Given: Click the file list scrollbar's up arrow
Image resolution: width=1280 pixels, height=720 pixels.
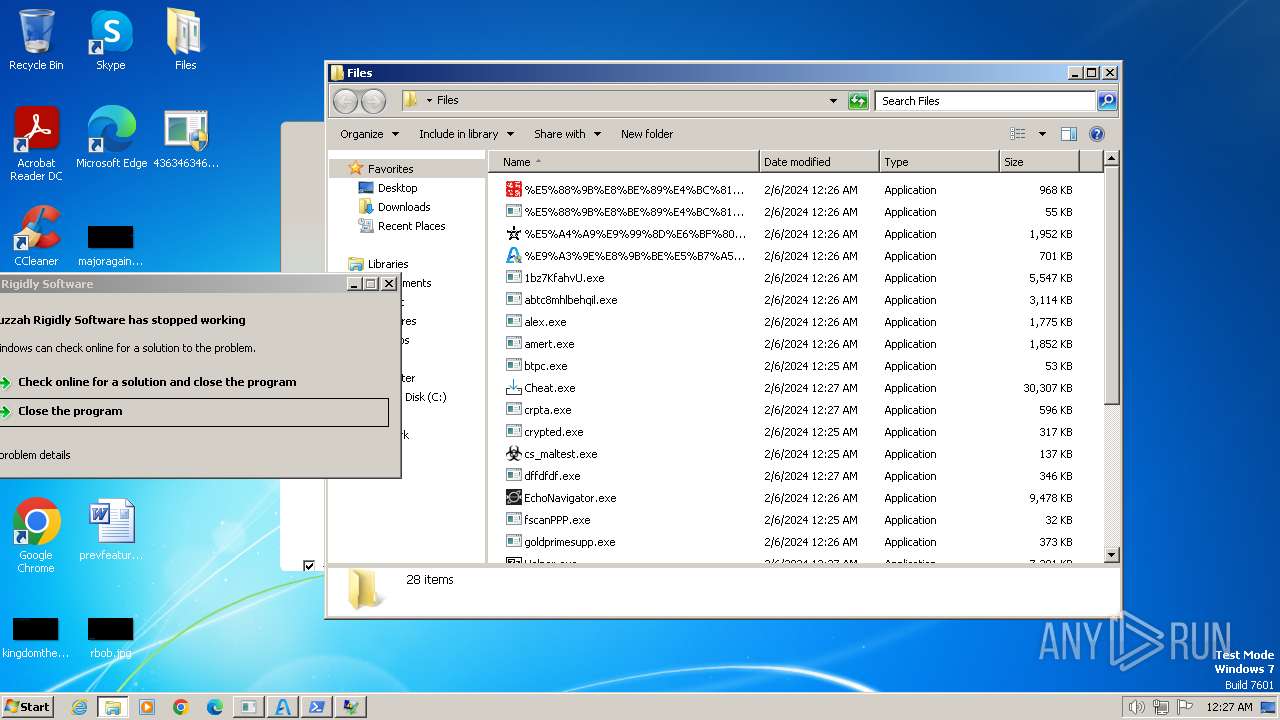Looking at the screenshot, I should [1111, 159].
